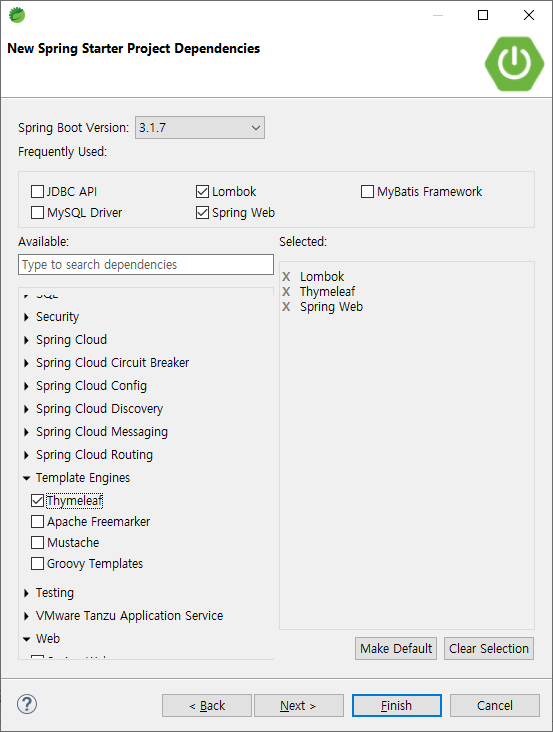The width and height of the screenshot is (553, 732).
Task: Collapse the Template Engines category
Action: (26, 478)
